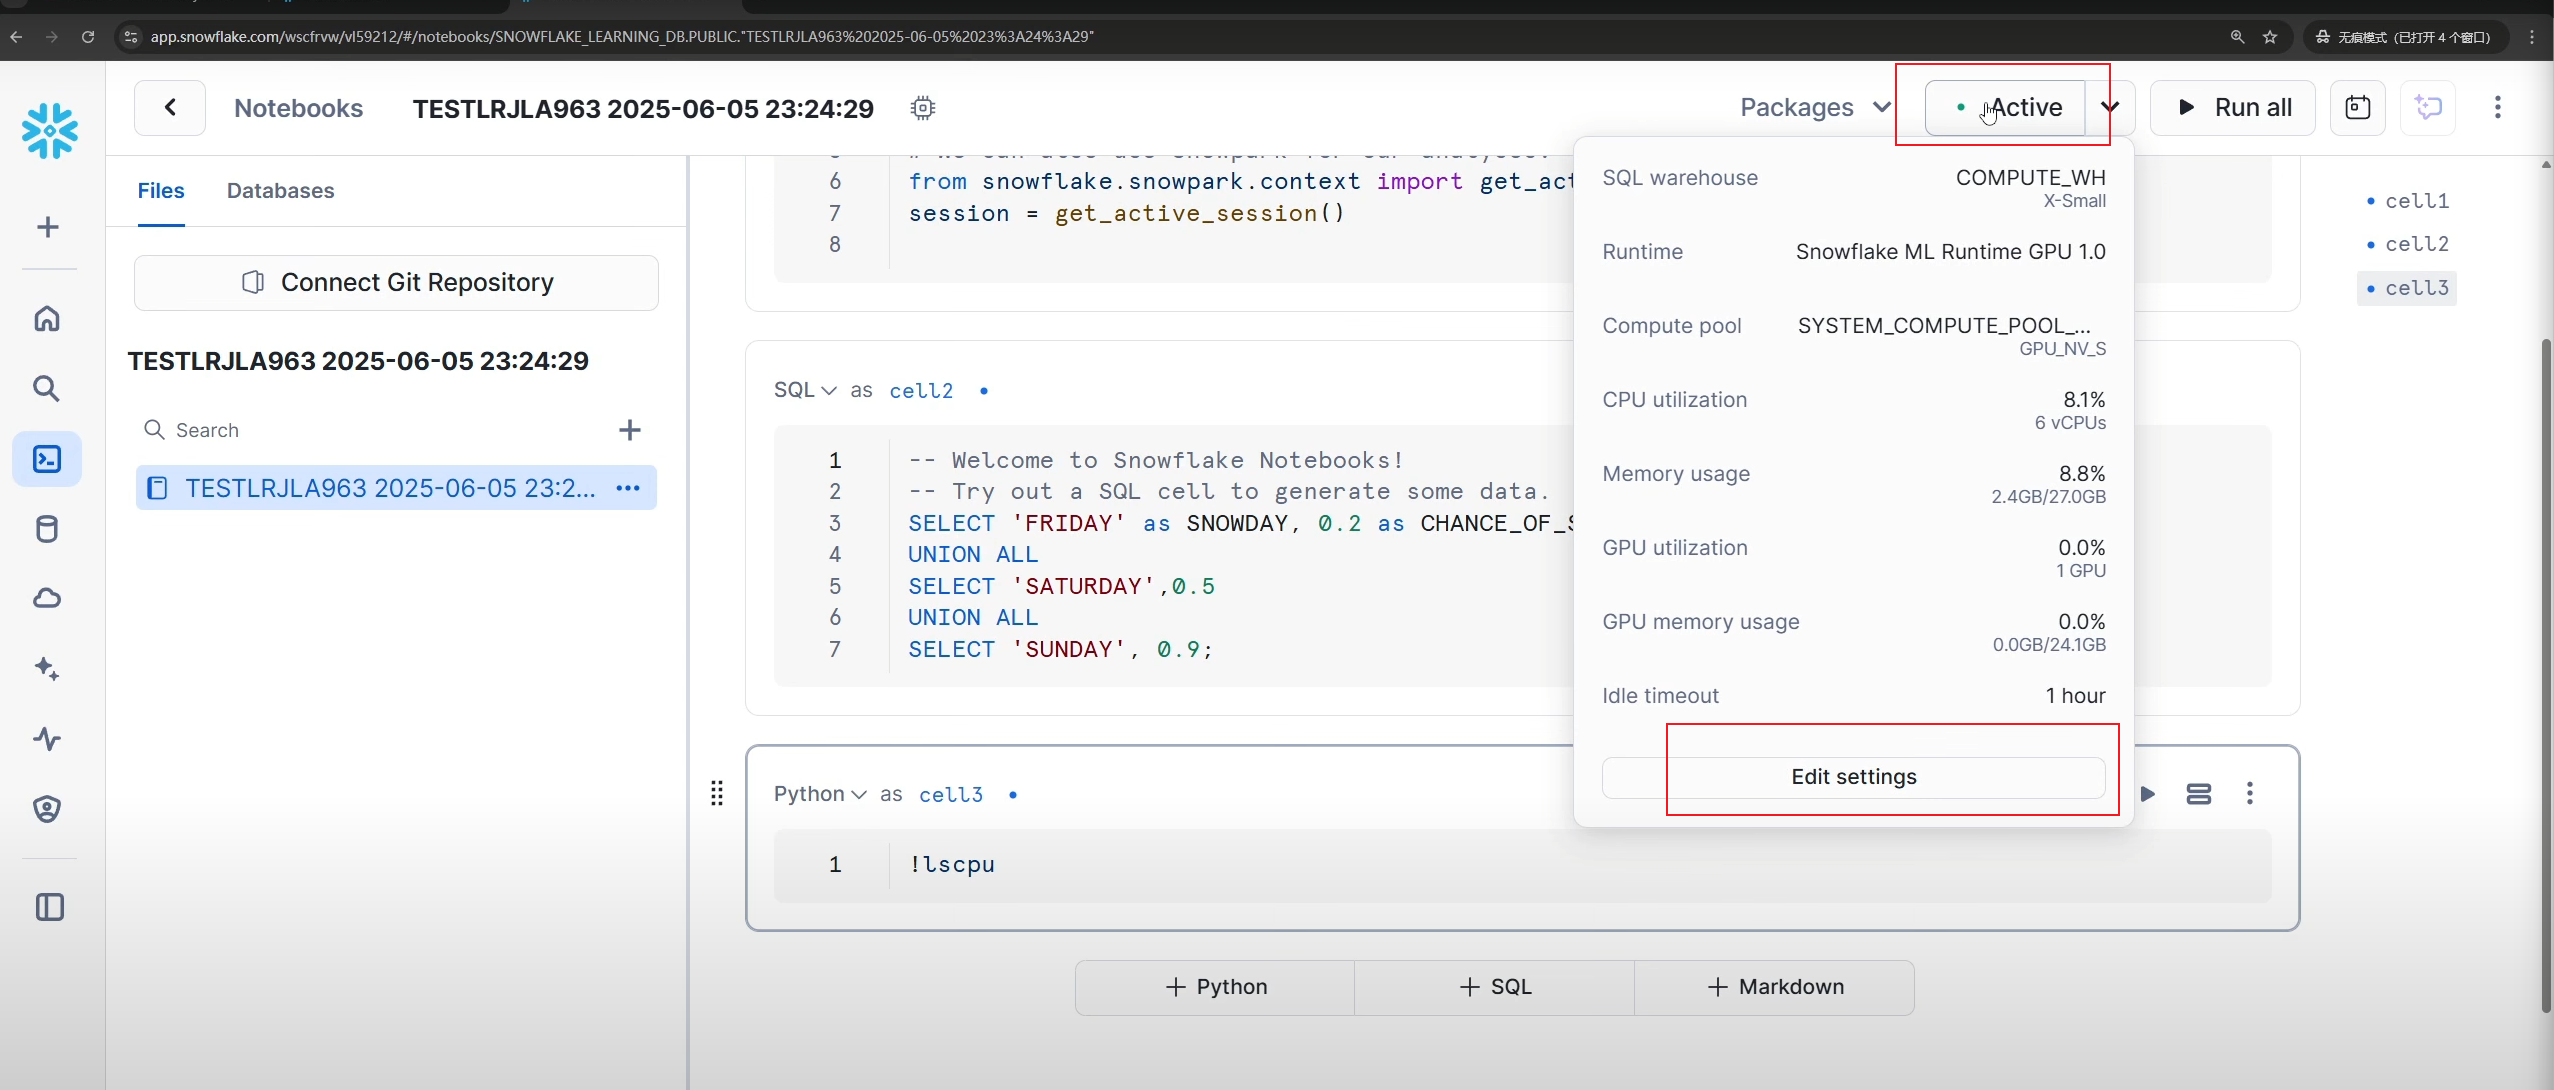Rename cell2 by clicking its name

pyautogui.click(x=921, y=390)
